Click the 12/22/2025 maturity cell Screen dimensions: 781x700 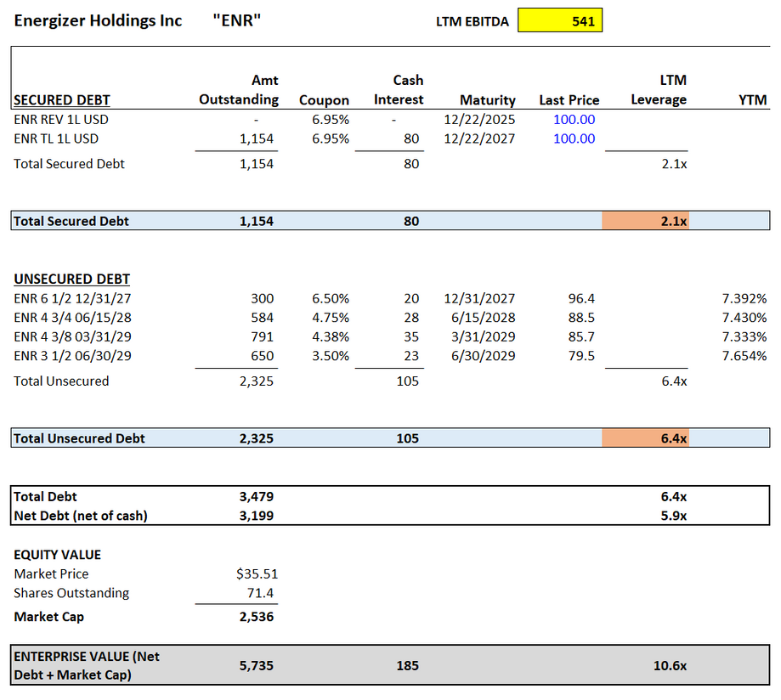coord(479,120)
